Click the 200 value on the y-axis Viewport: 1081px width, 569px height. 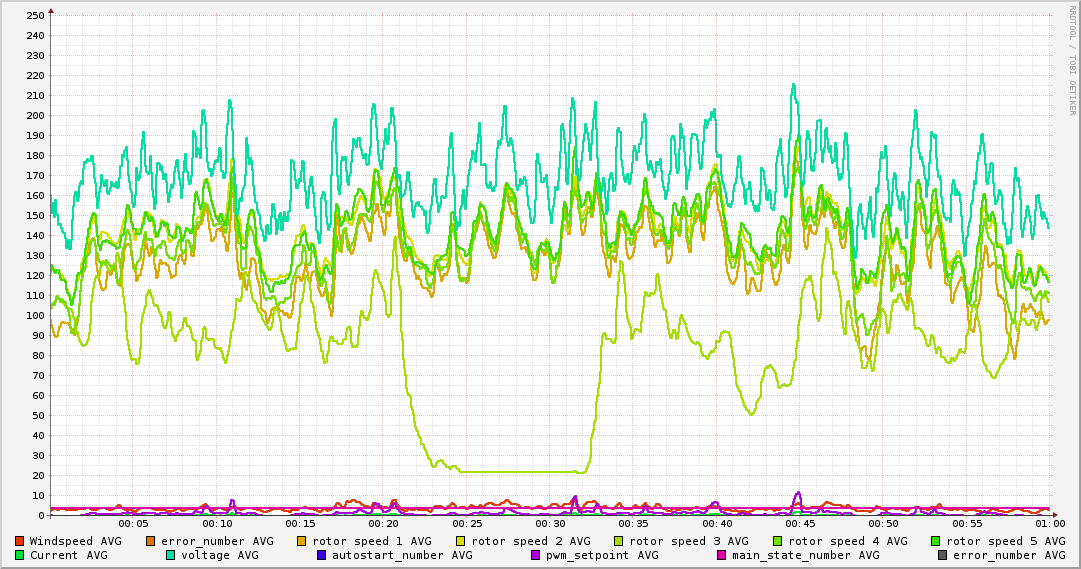coord(35,115)
